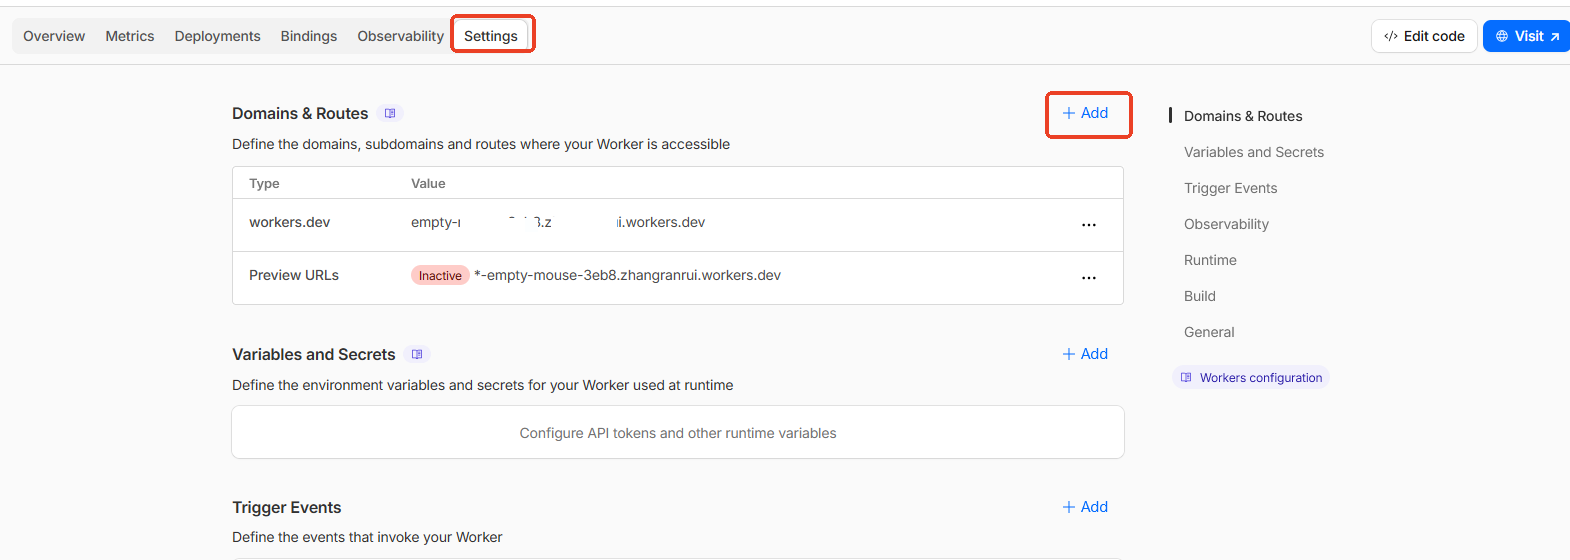1570x560 pixels.
Task: Open the Observability tab in top bar
Action: [x=400, y=36]
